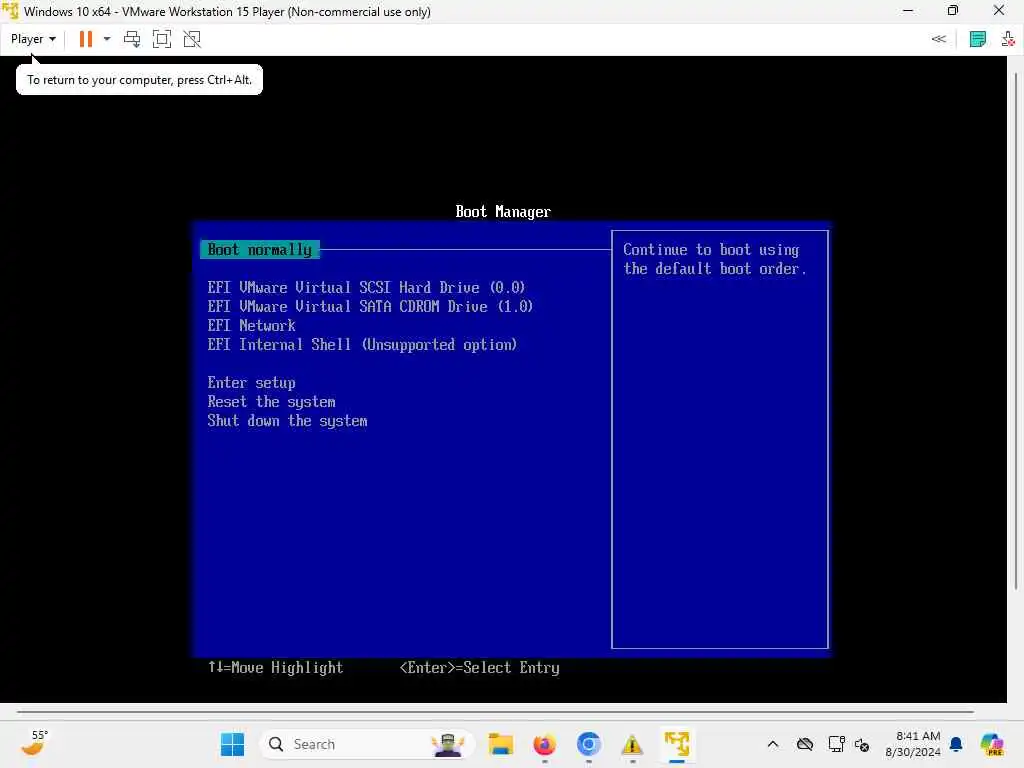Send Ctrl+Alt+Del to the virtual machine
This screenshot has height=768, width=1024.
(x=132, y=39)
